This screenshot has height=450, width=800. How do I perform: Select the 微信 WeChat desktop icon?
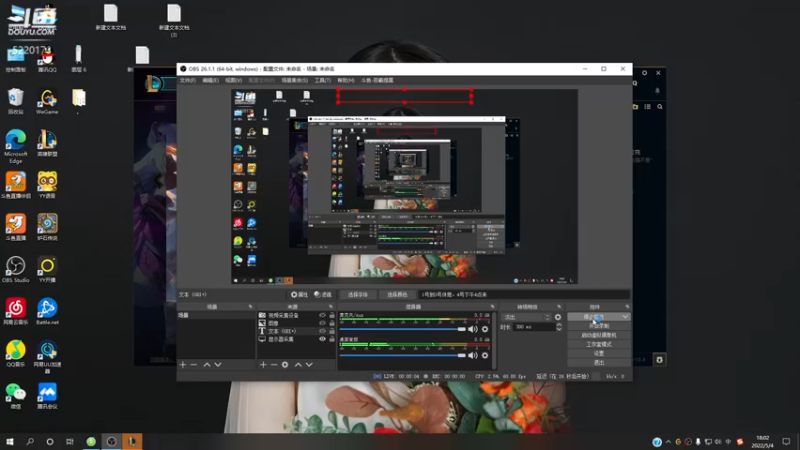pos(15,396)
